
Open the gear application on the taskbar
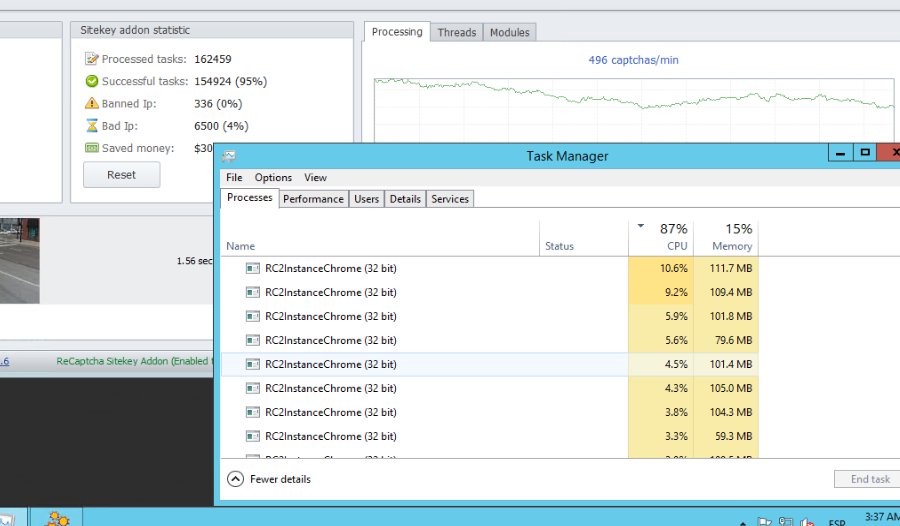(x=57, y=518)
